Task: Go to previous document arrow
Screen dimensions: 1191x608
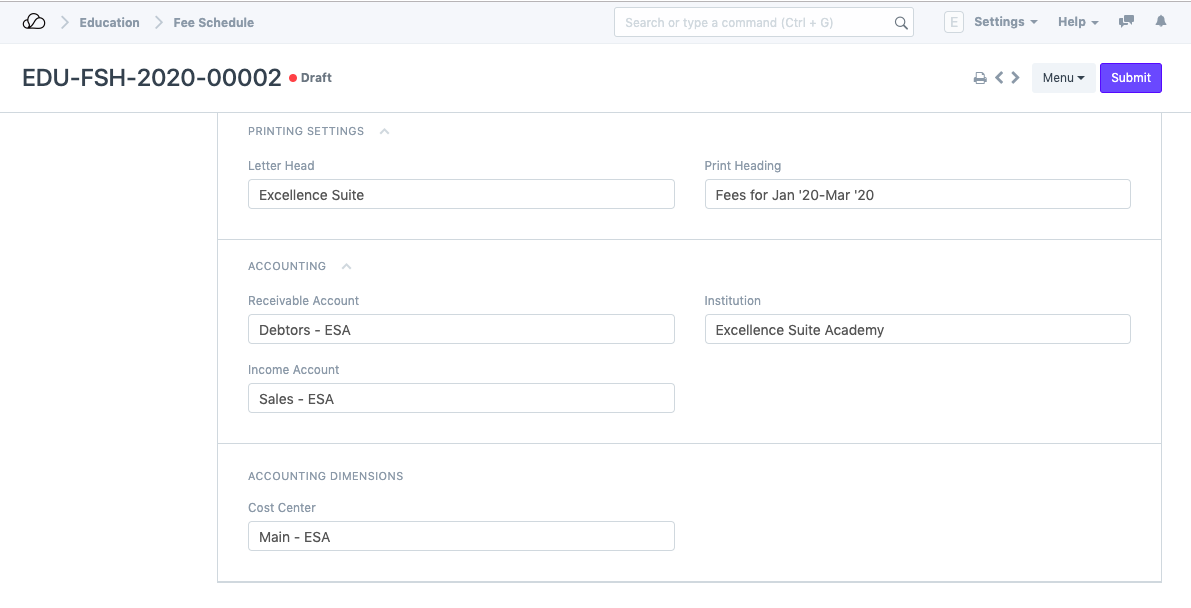Action: [x=999, y=78]
